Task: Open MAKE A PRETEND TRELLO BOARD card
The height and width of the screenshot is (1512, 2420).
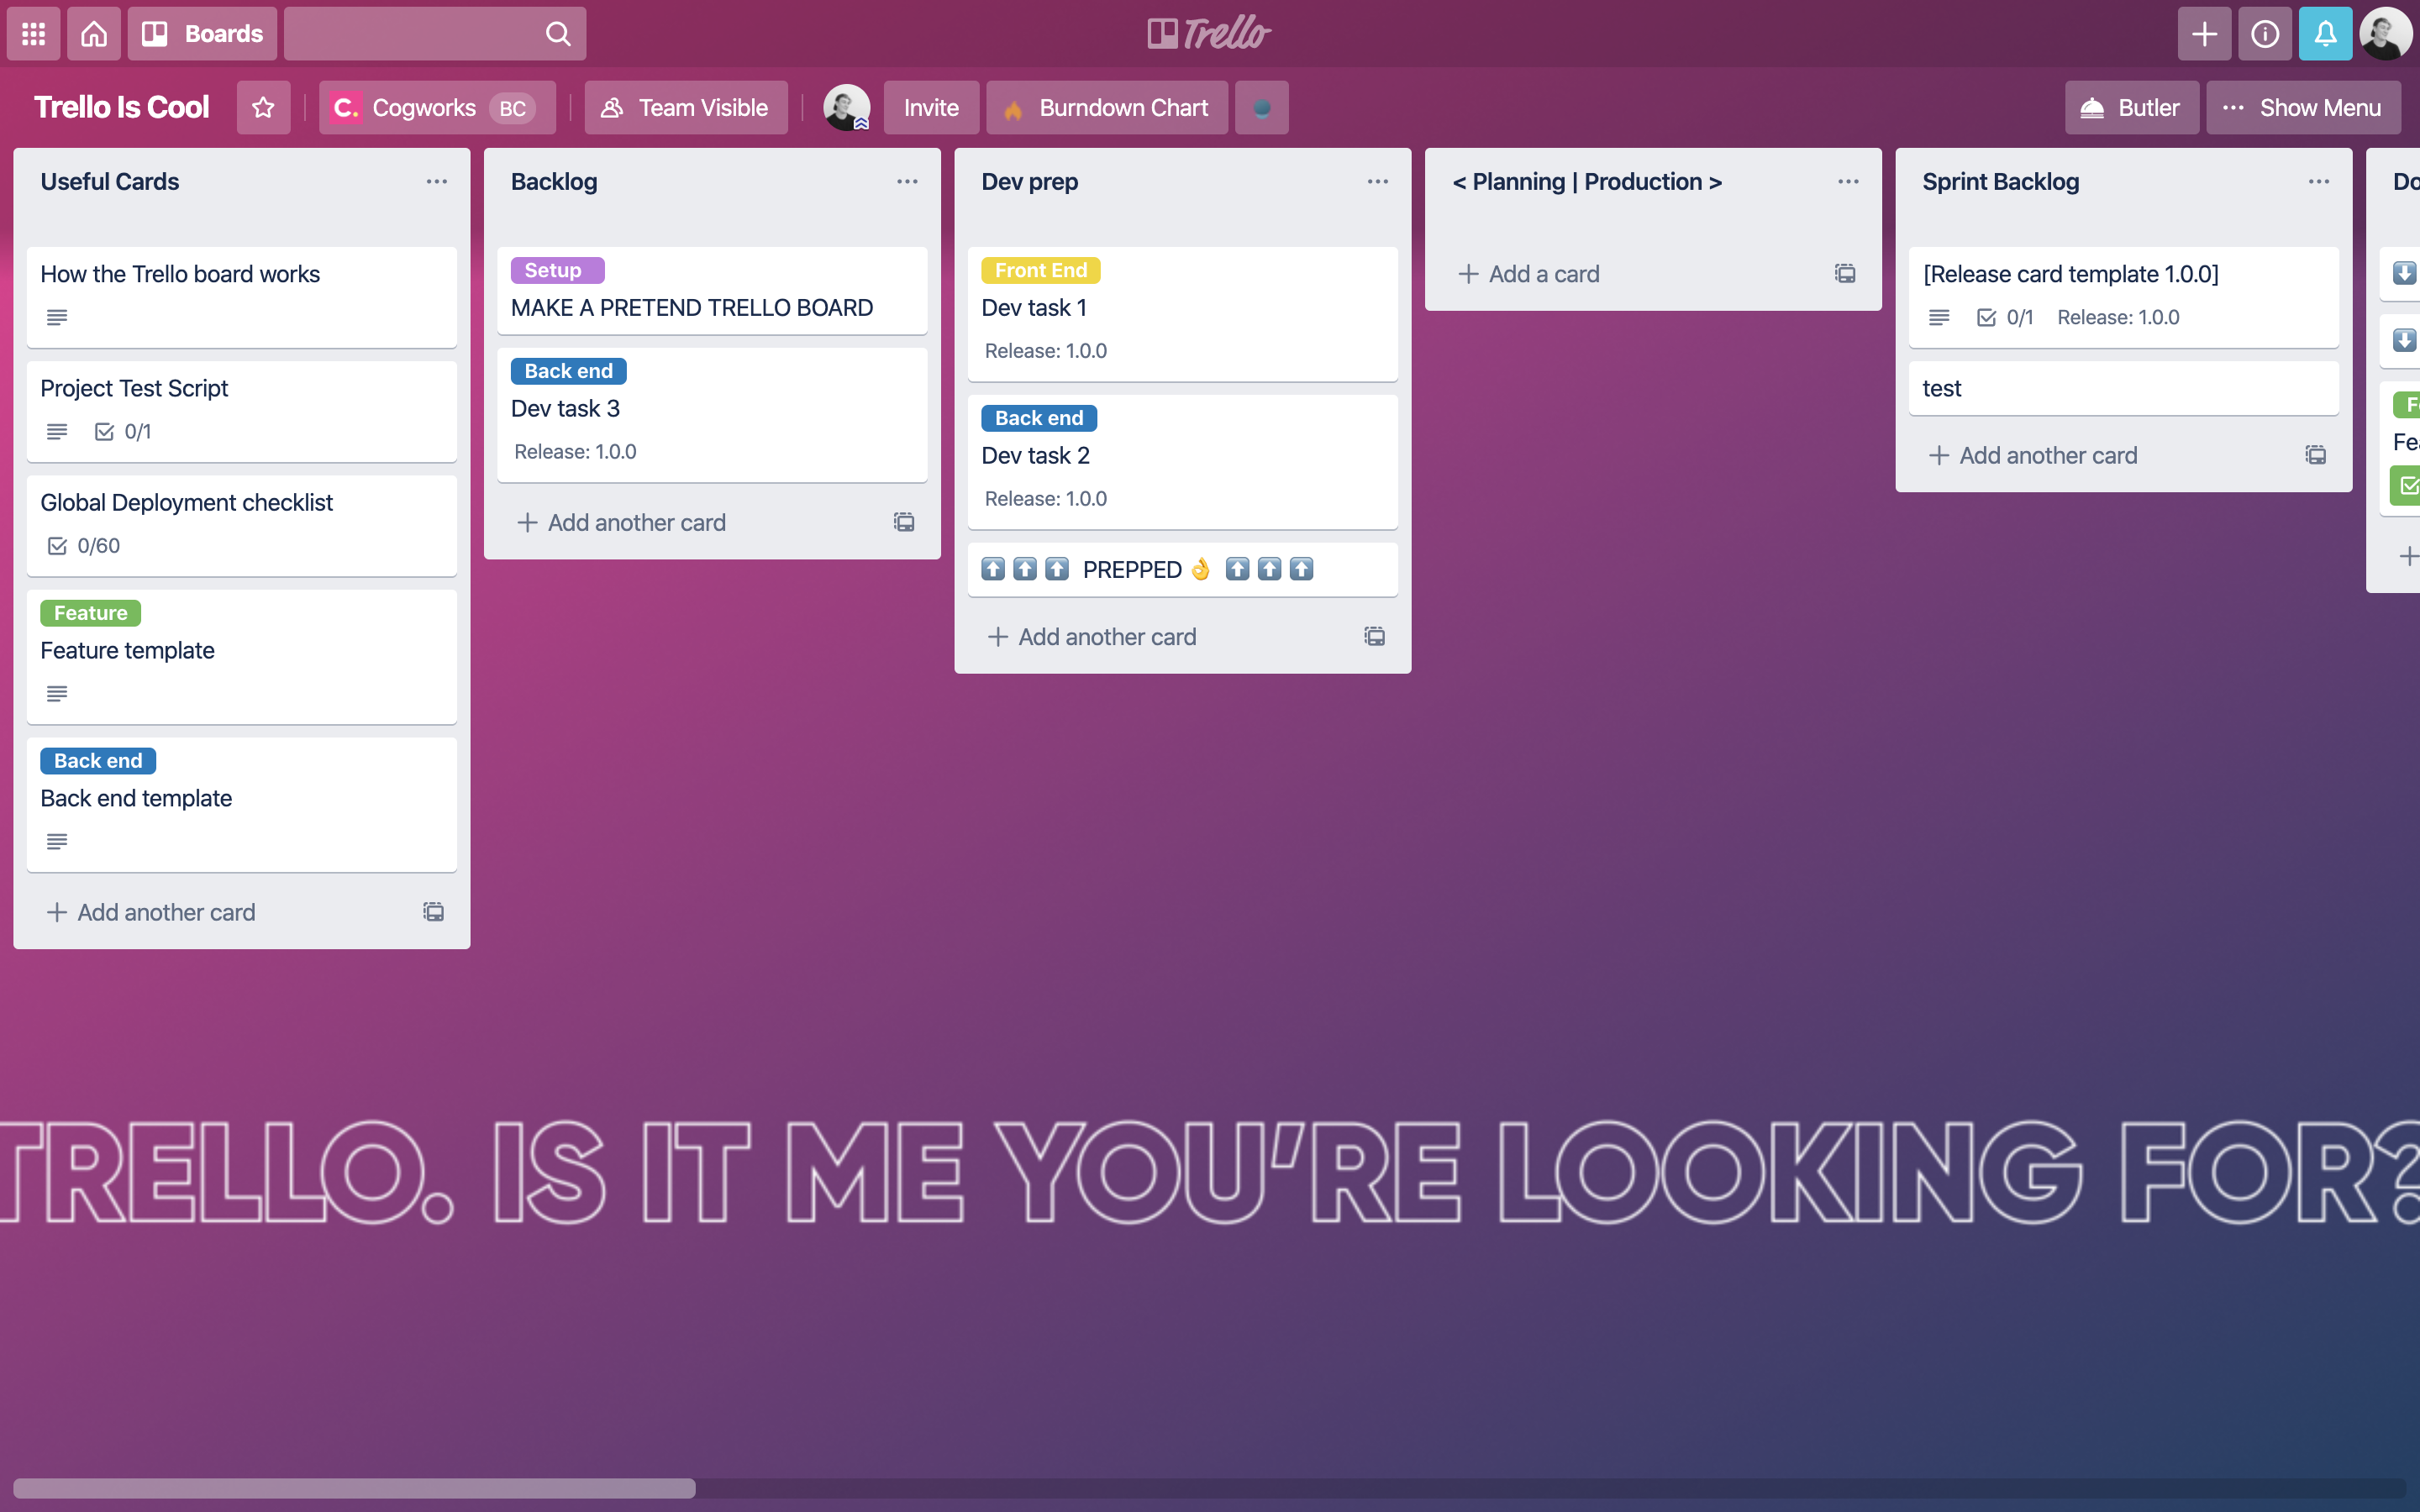Action: (712, 290)
